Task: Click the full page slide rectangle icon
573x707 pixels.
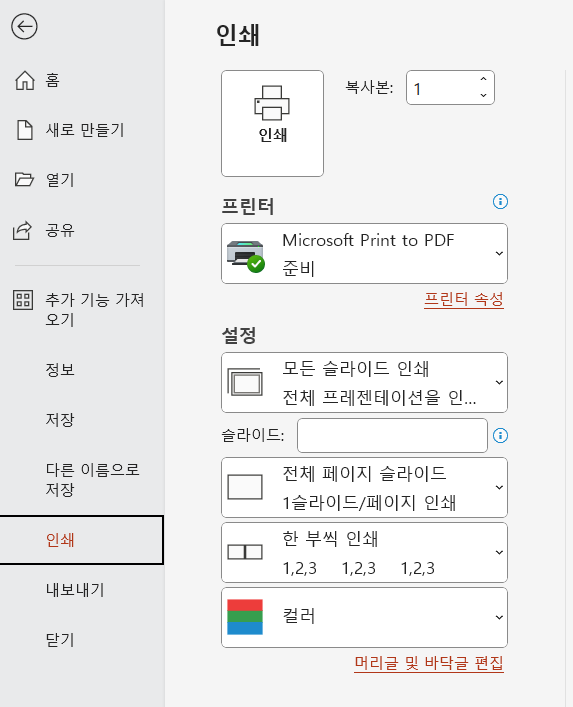Action: coord(245,487)
